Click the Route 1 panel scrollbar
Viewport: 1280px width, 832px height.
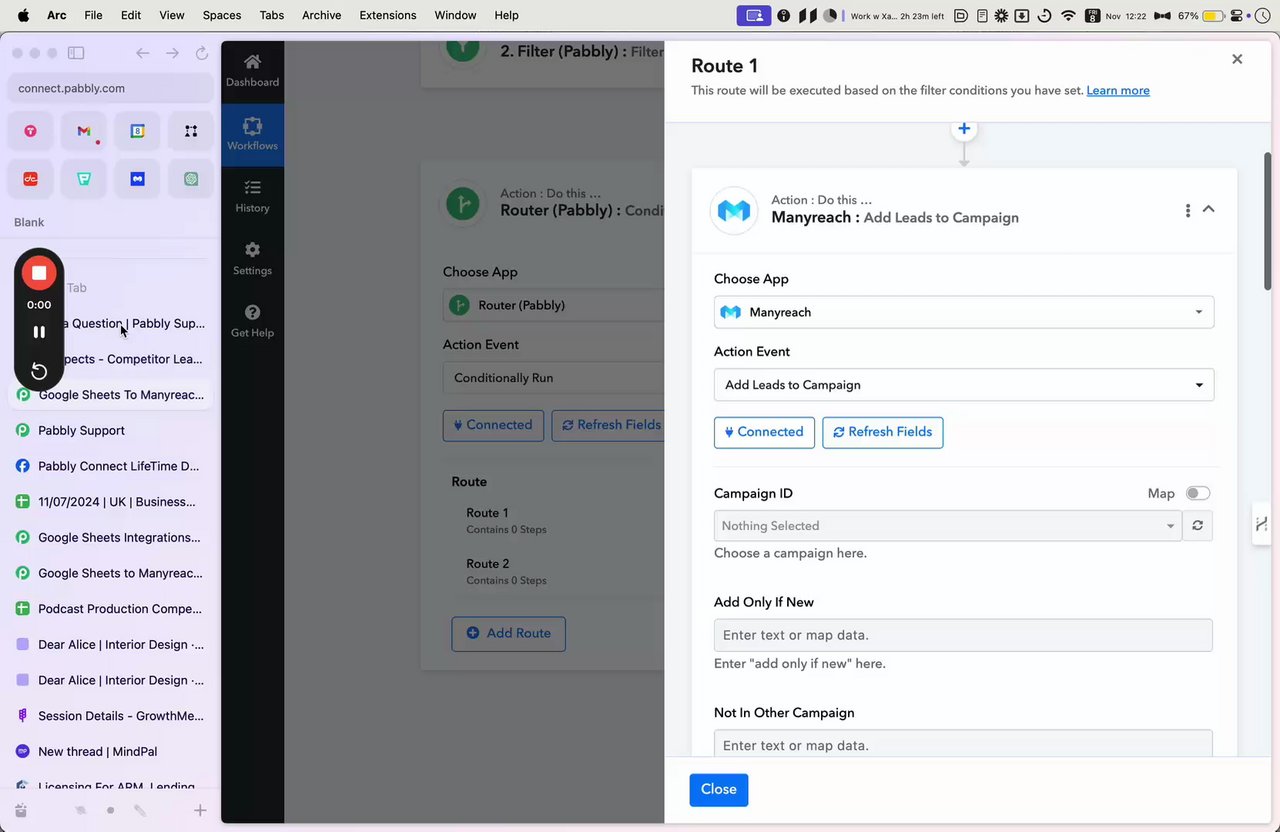[1268, 220]
